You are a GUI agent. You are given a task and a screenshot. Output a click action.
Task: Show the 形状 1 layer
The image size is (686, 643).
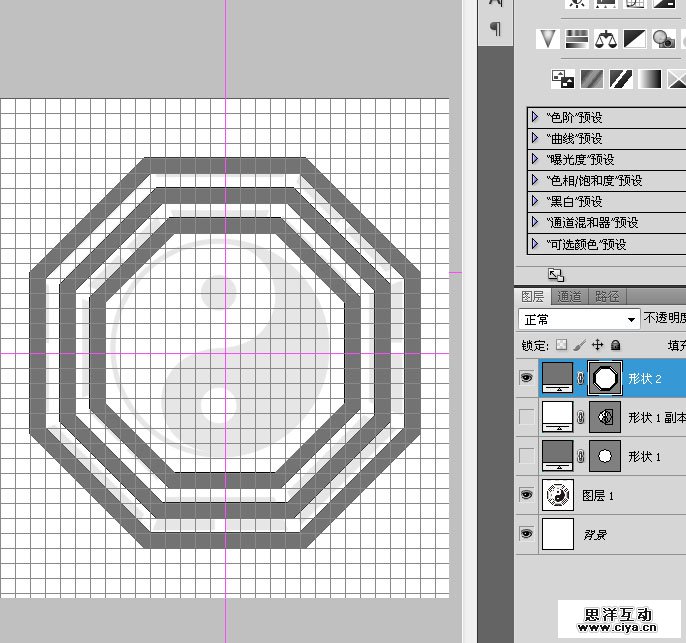point(526,456)
